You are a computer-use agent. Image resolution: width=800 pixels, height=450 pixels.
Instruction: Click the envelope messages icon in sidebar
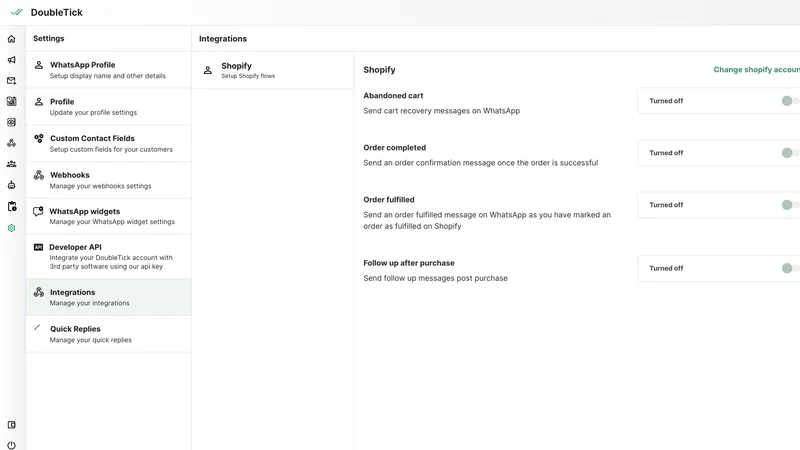(x=11, y=81)
